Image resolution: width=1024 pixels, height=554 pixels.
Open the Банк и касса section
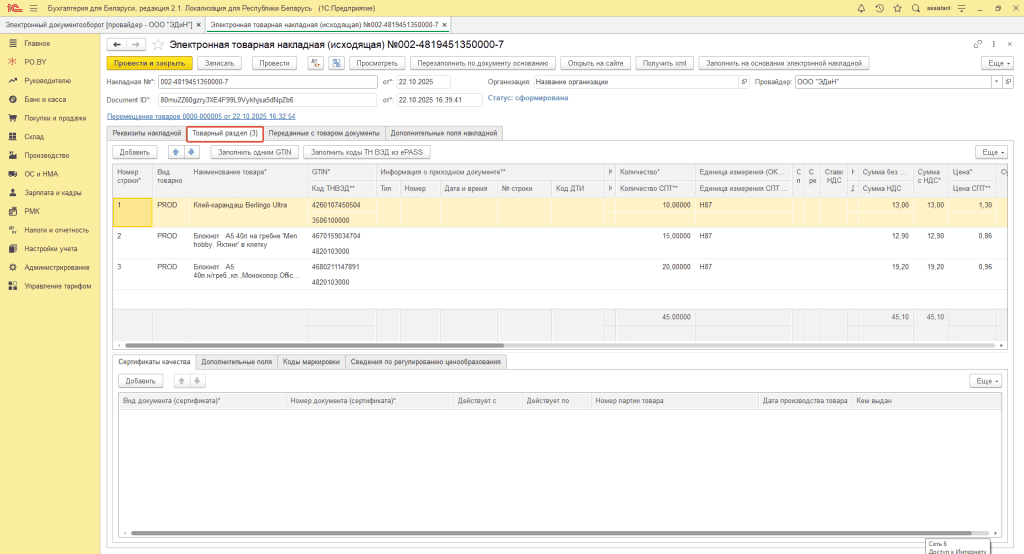(45, 100)
